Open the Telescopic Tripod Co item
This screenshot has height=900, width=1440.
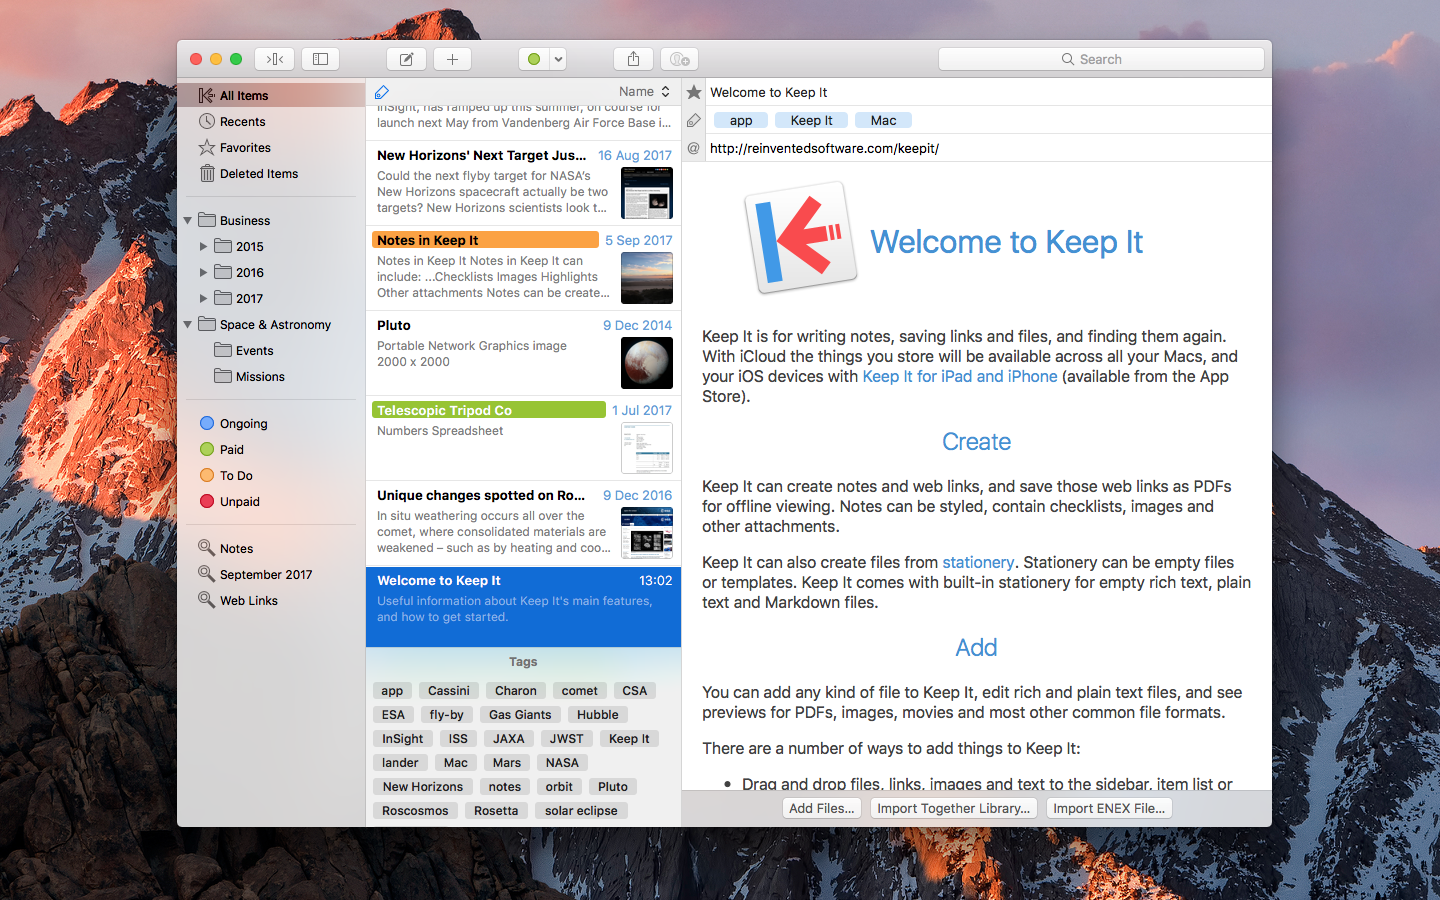tap(523, 438)
